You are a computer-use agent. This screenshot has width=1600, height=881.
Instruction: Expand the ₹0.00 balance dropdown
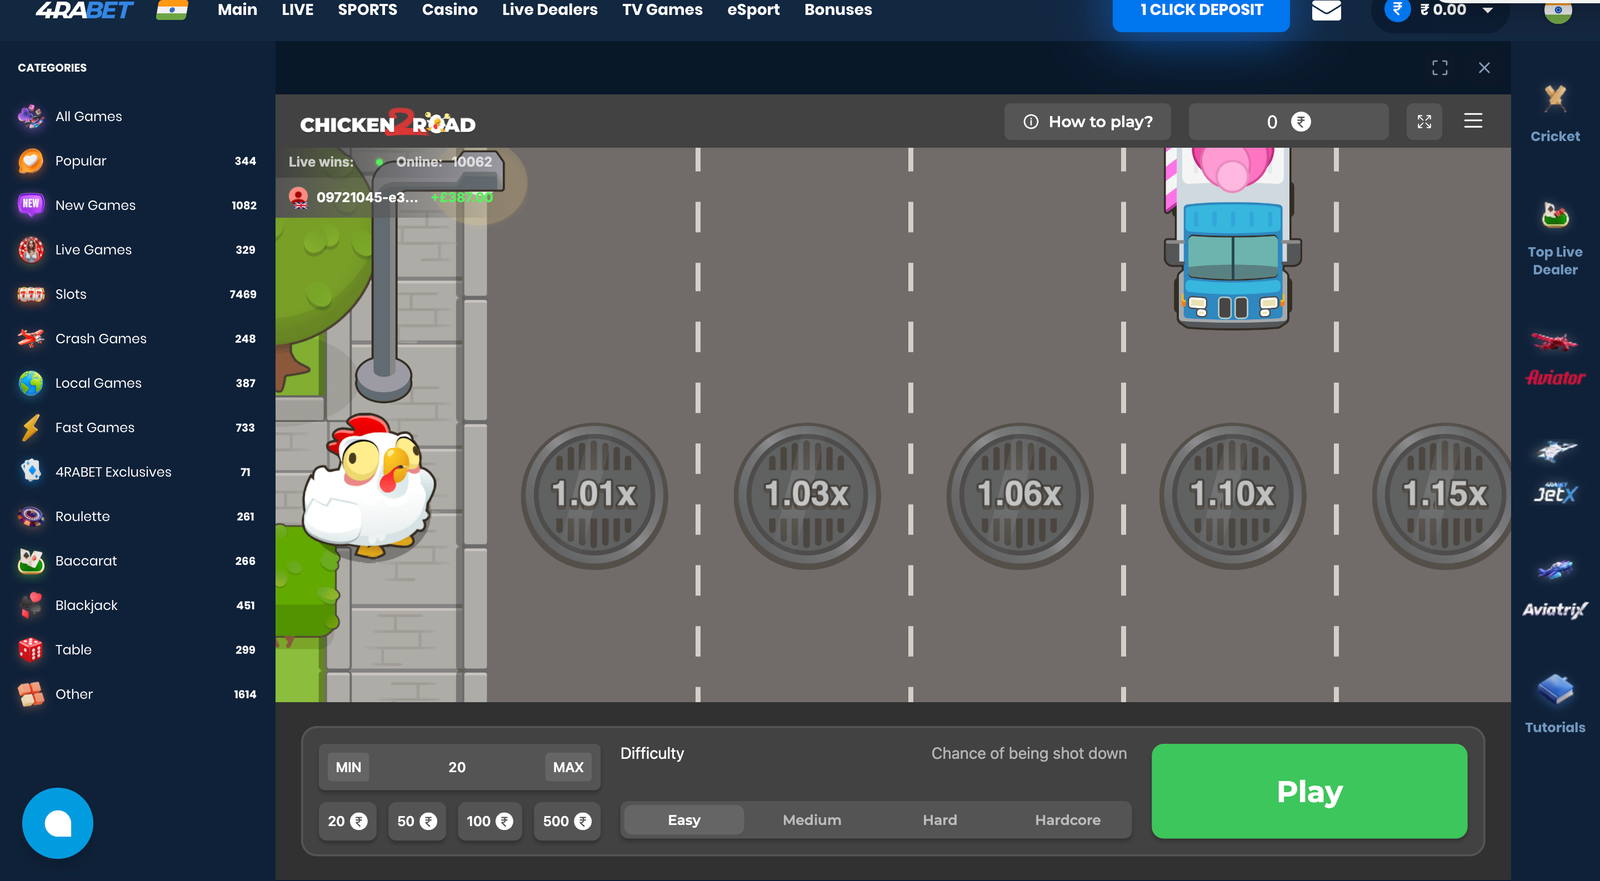pos(1488,10)
